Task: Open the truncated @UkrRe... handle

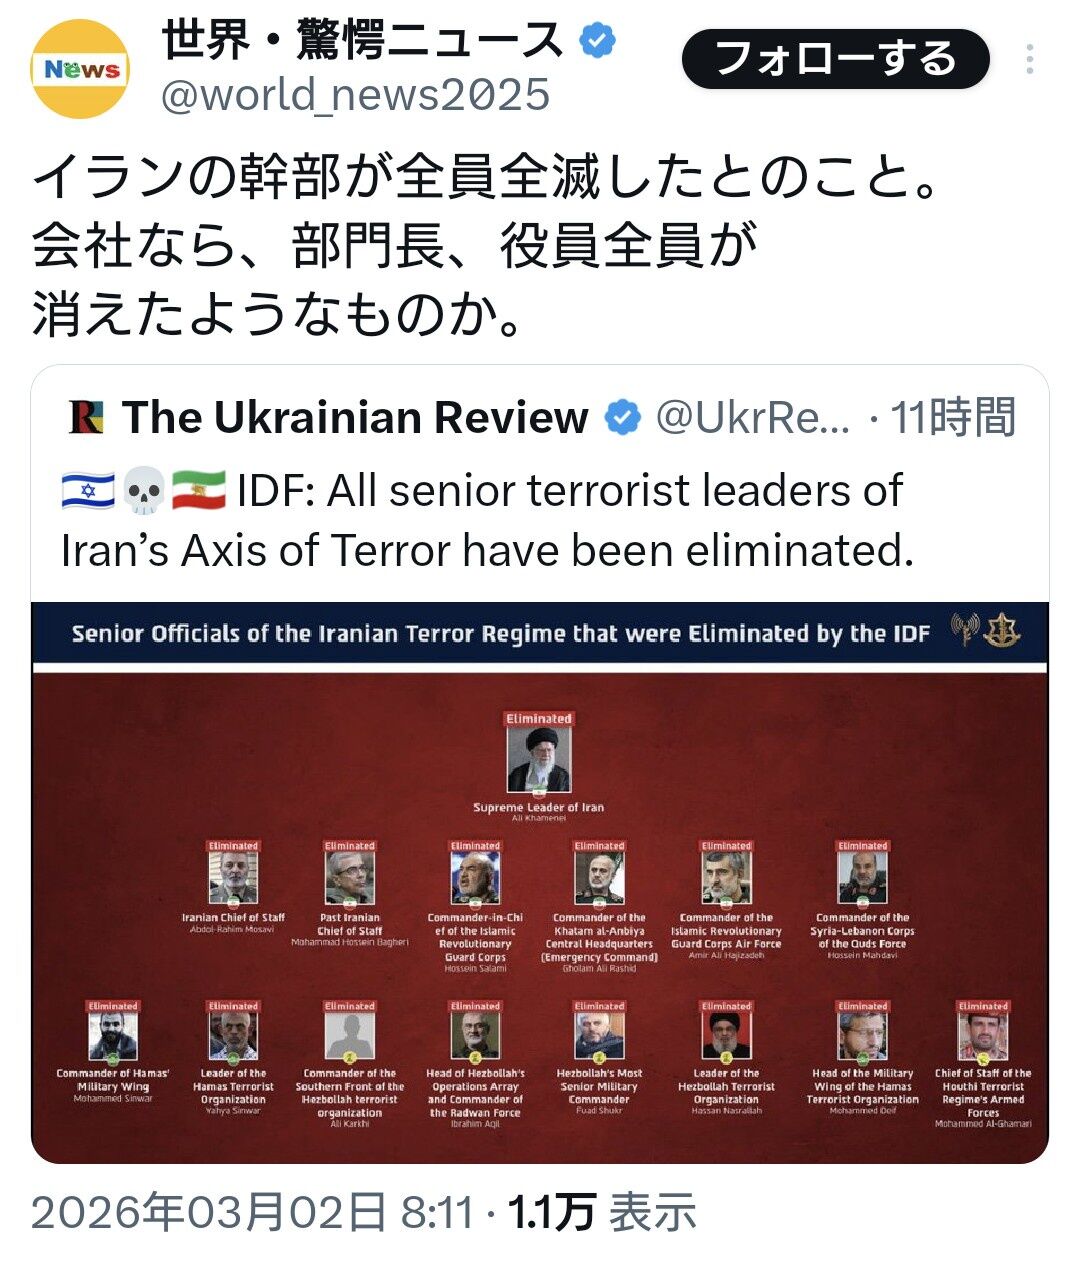Action: pos(752,418)
